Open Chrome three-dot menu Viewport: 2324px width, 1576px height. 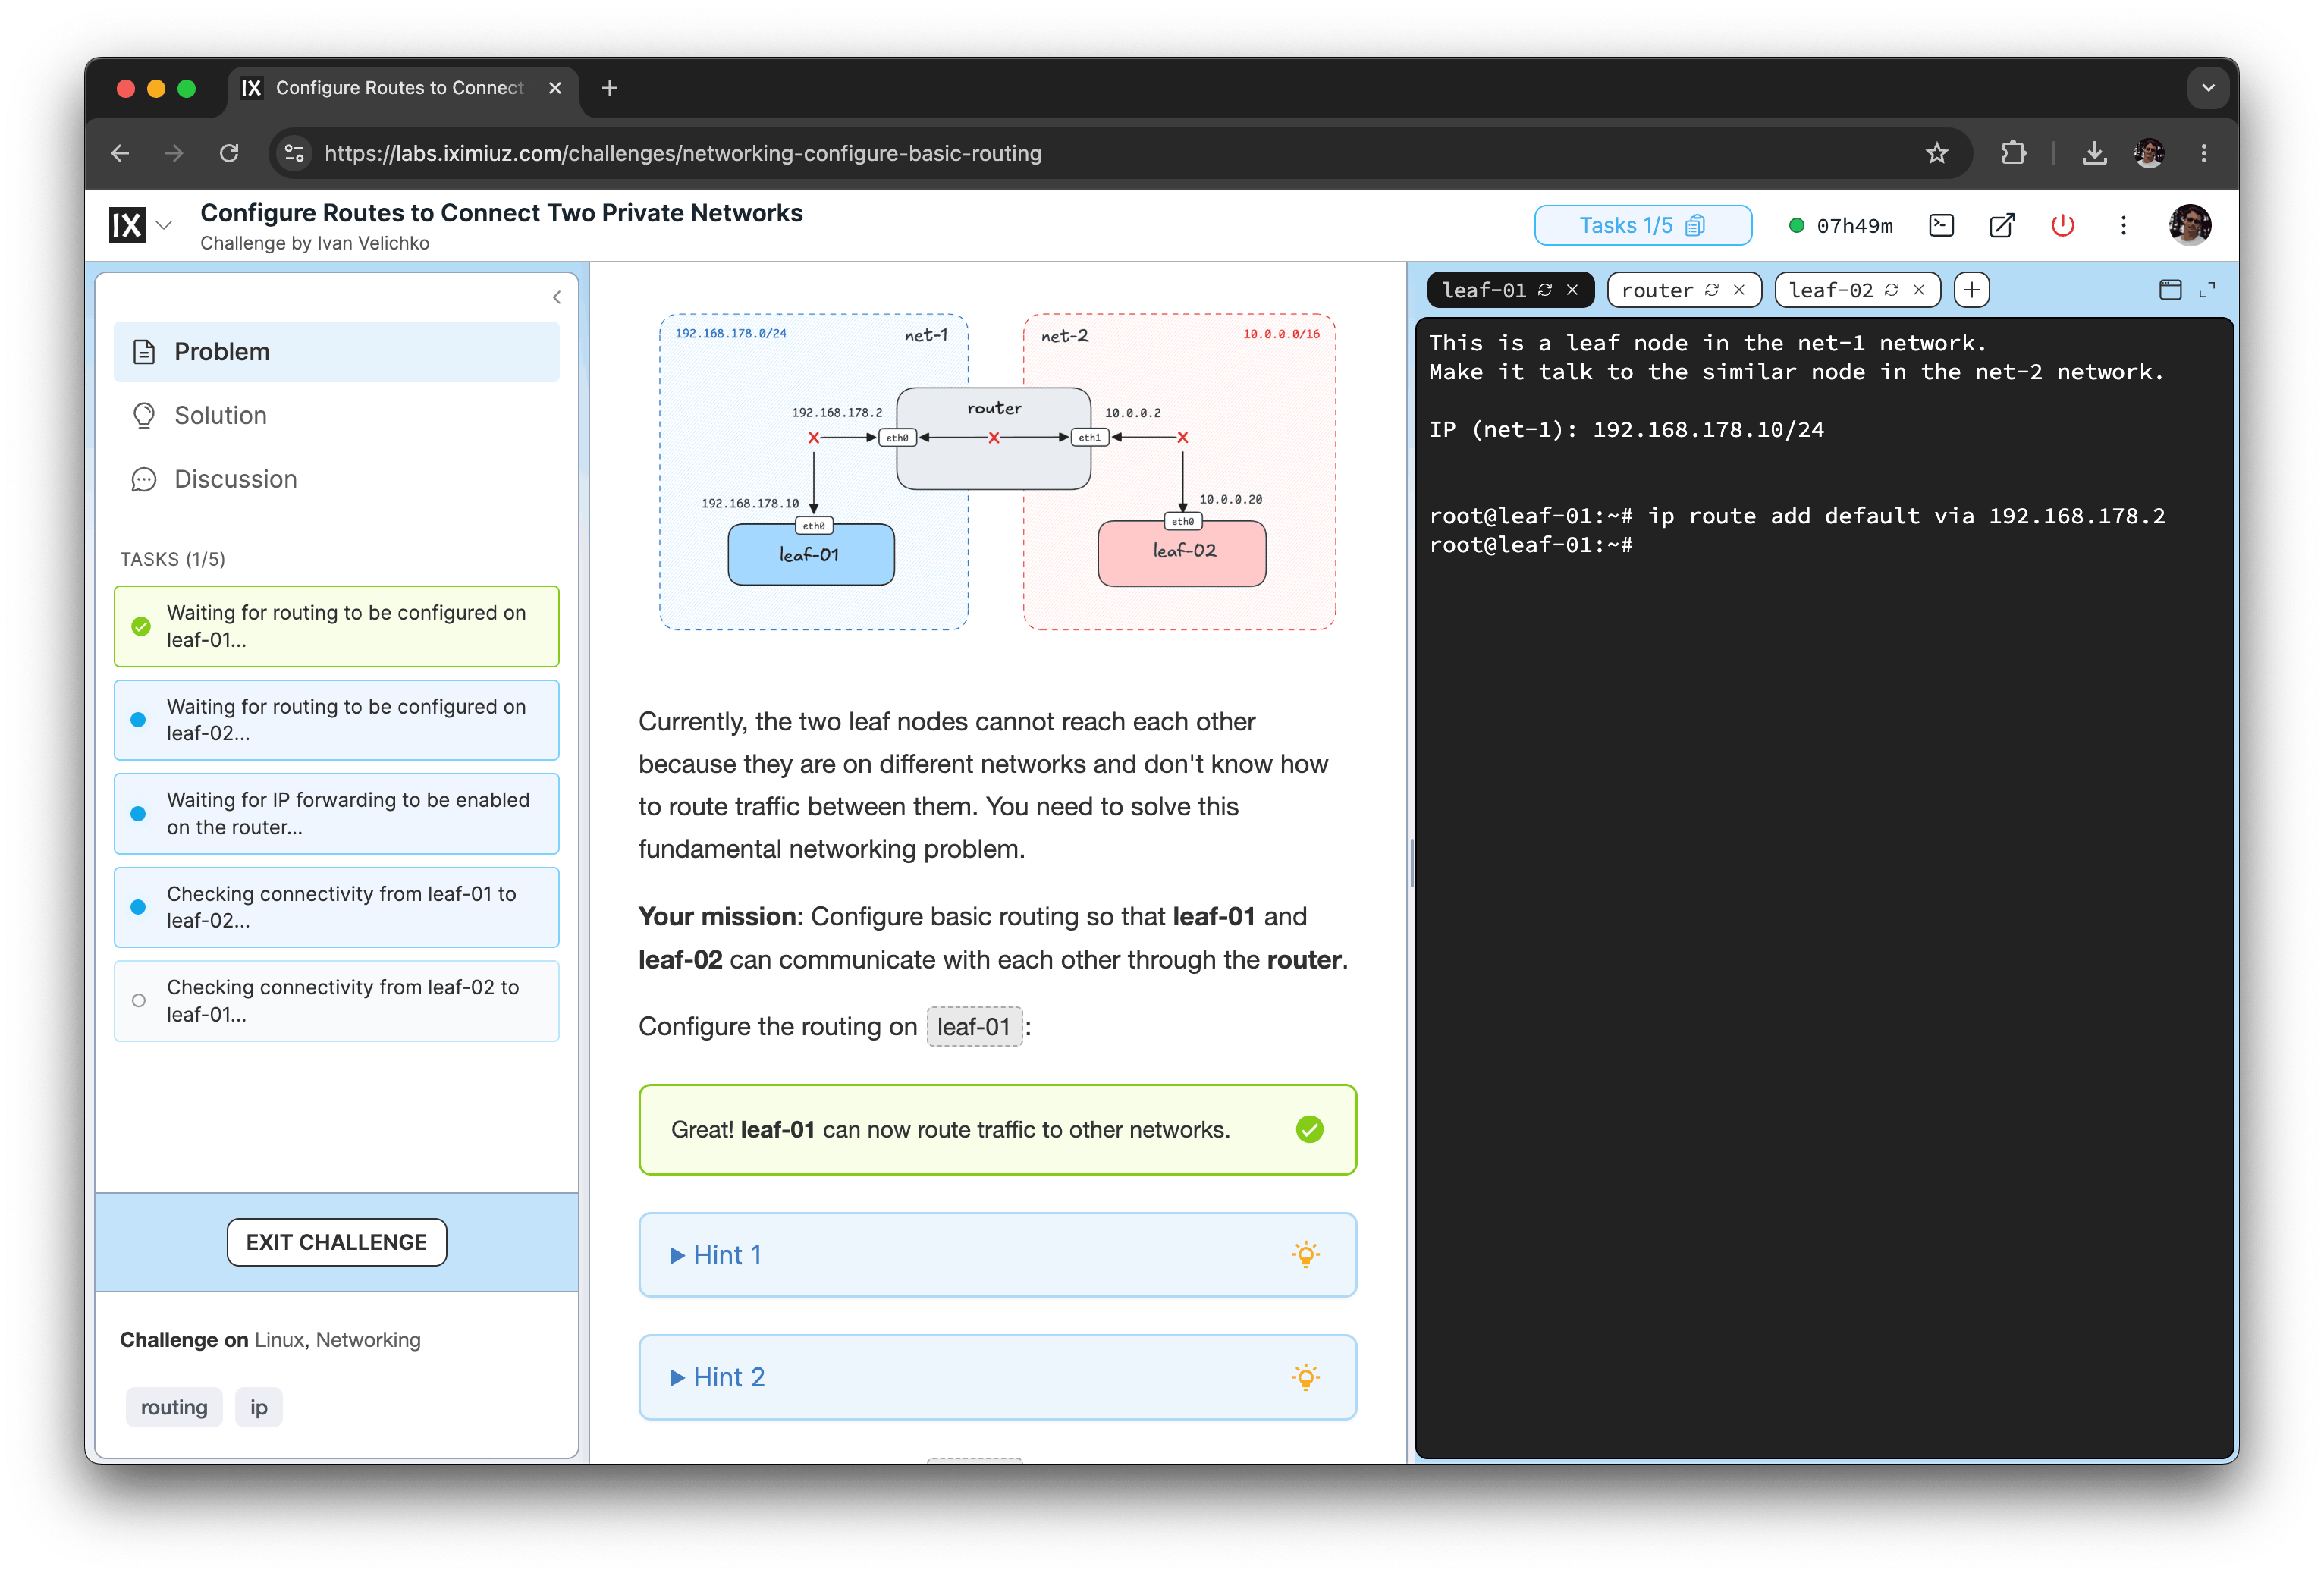pyautogui.click(x=2203, y=153)
